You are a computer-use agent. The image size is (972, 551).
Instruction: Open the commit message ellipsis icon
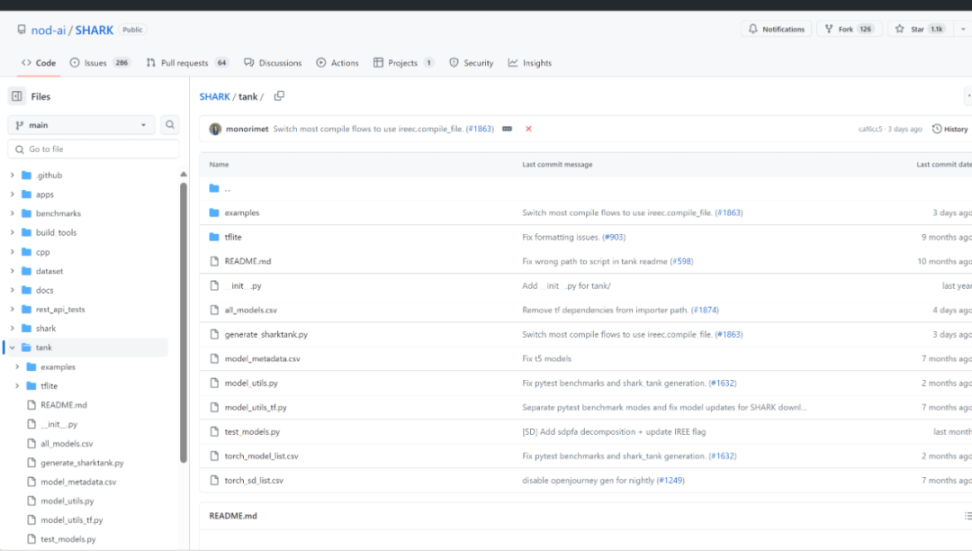pos(507,129)
